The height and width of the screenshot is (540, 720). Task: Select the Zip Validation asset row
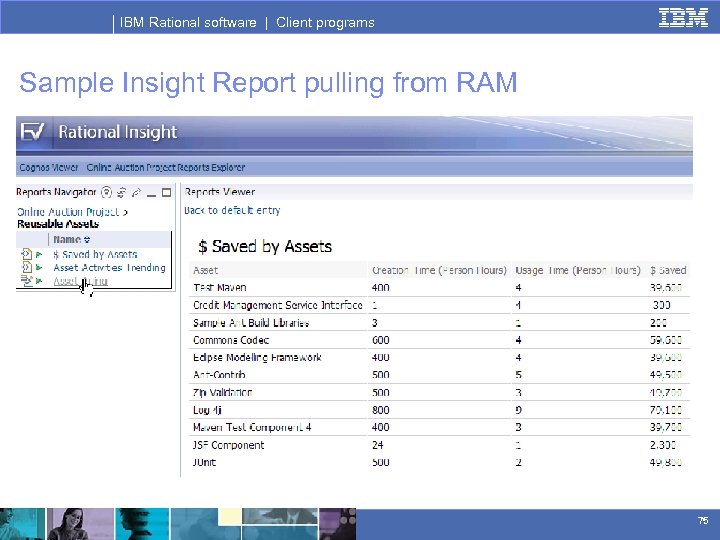tap(439, 392)
